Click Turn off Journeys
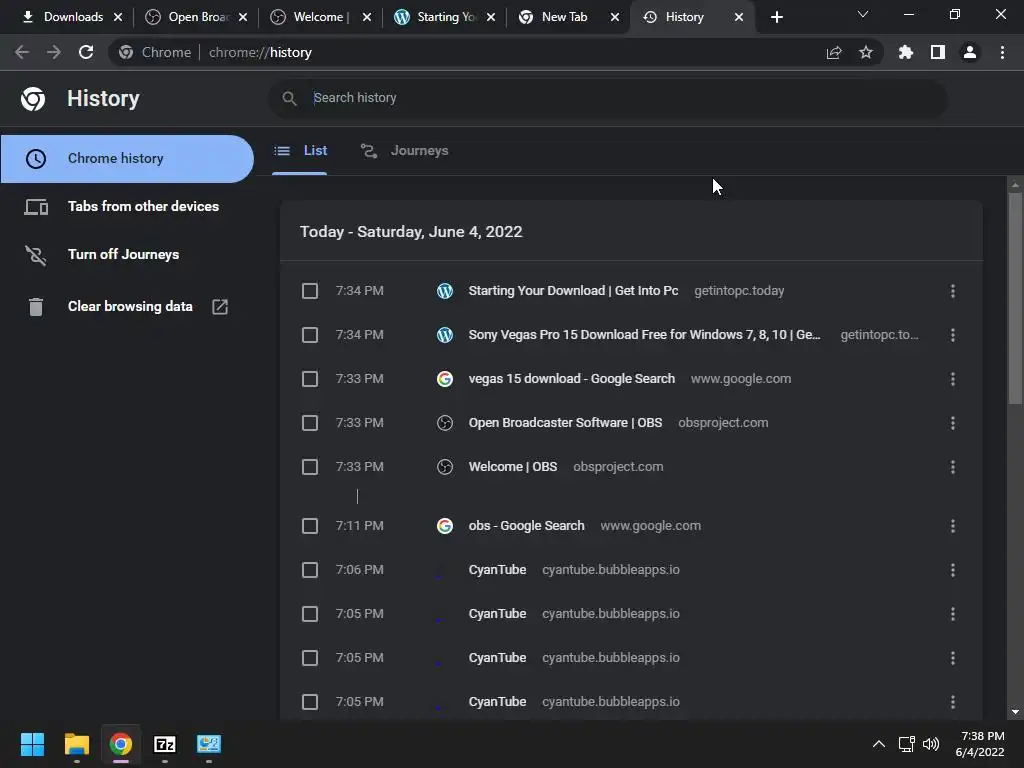This screenshot has width=1024, height=768. click(x=123, y=255)
